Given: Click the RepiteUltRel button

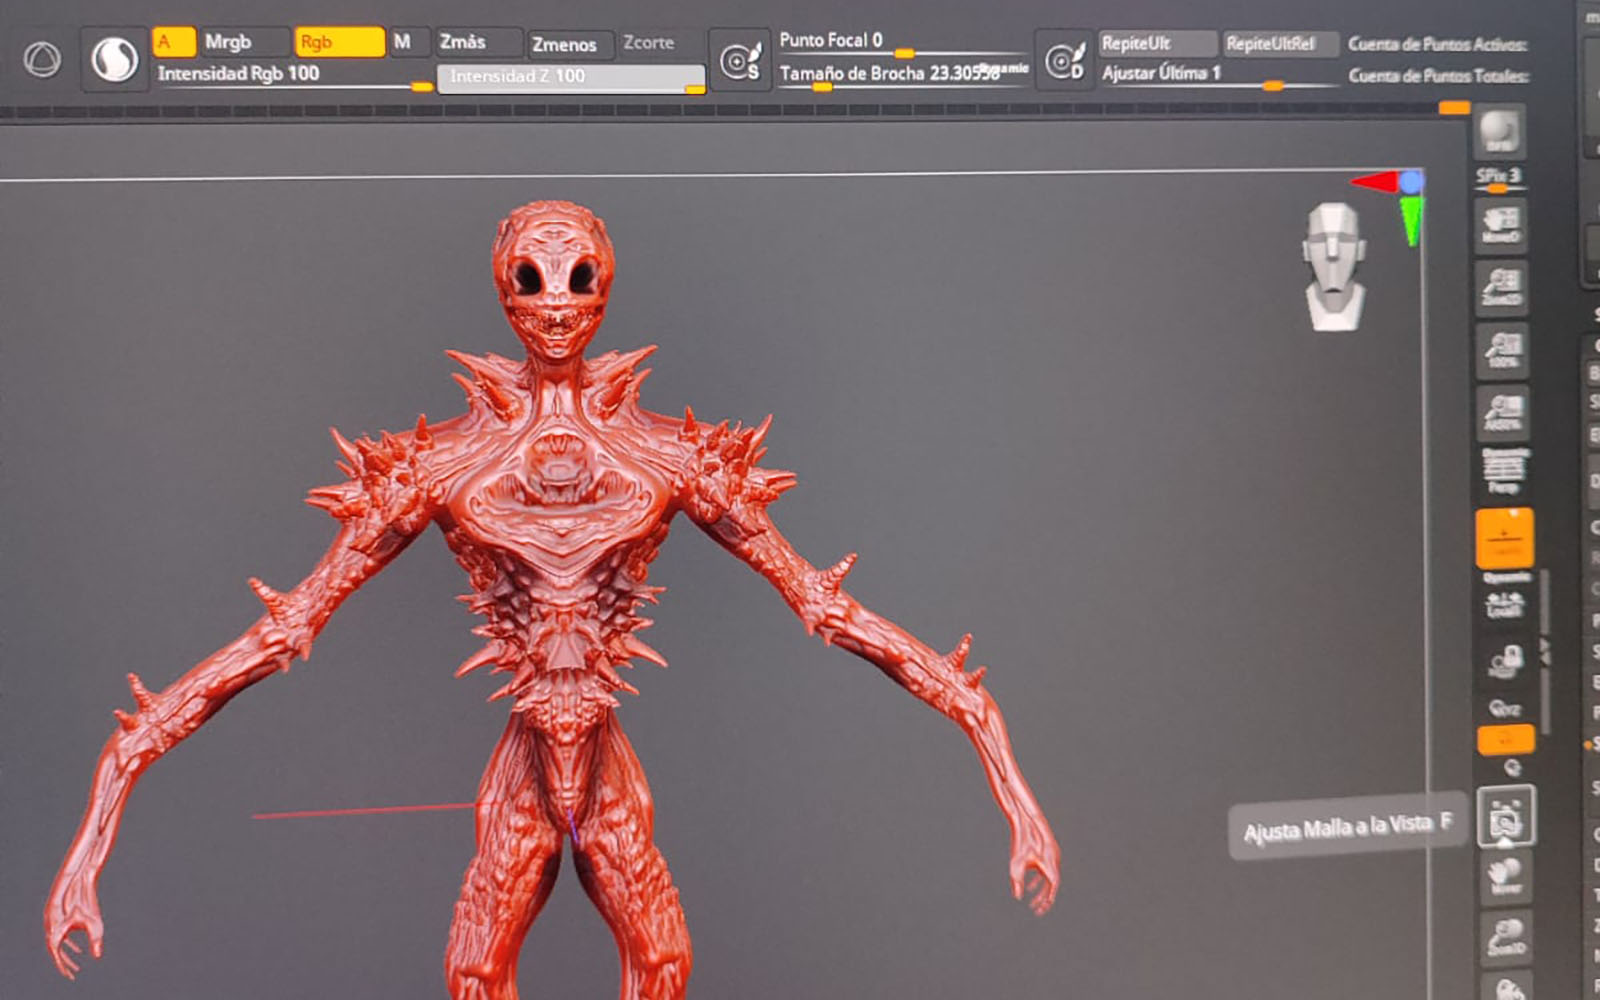Looking at the screenshot, I should pyautogui.click(x=1280, y=43).
